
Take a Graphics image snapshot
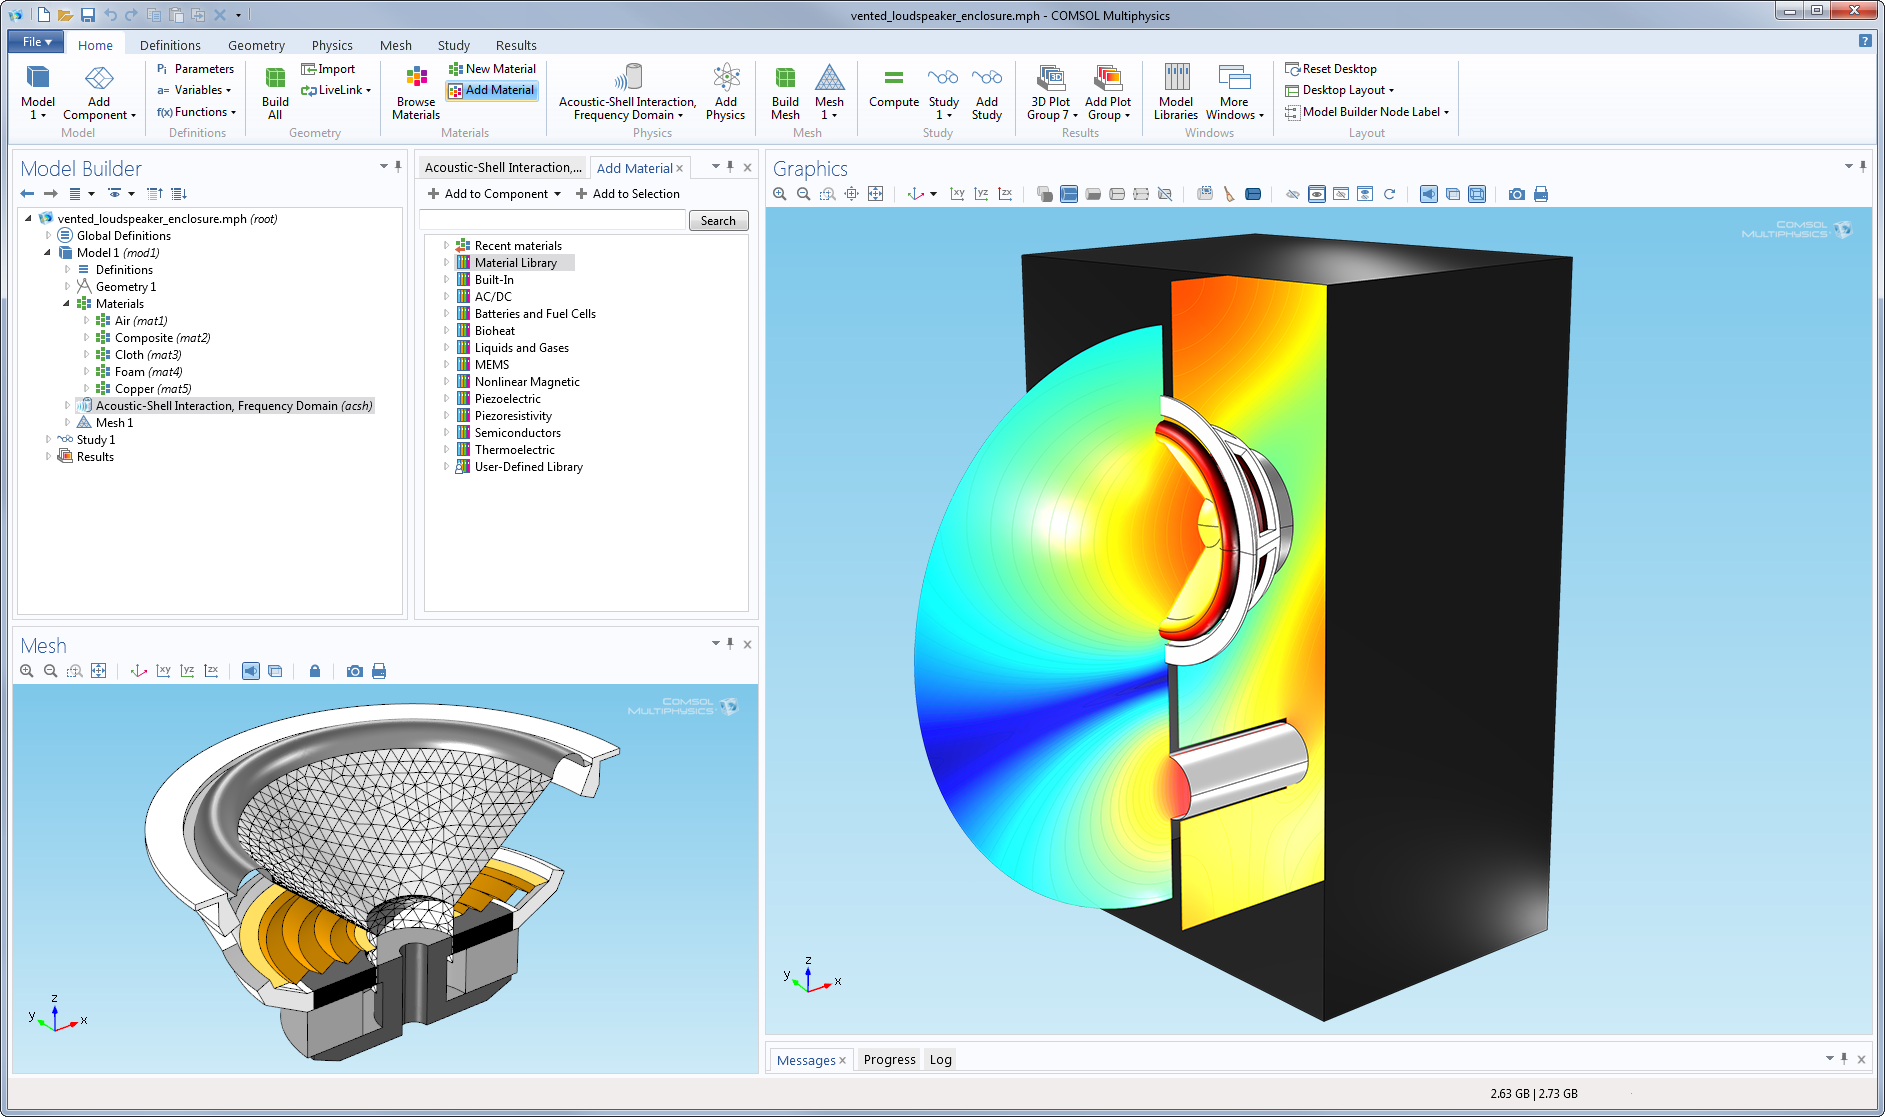coord(1517,194)
